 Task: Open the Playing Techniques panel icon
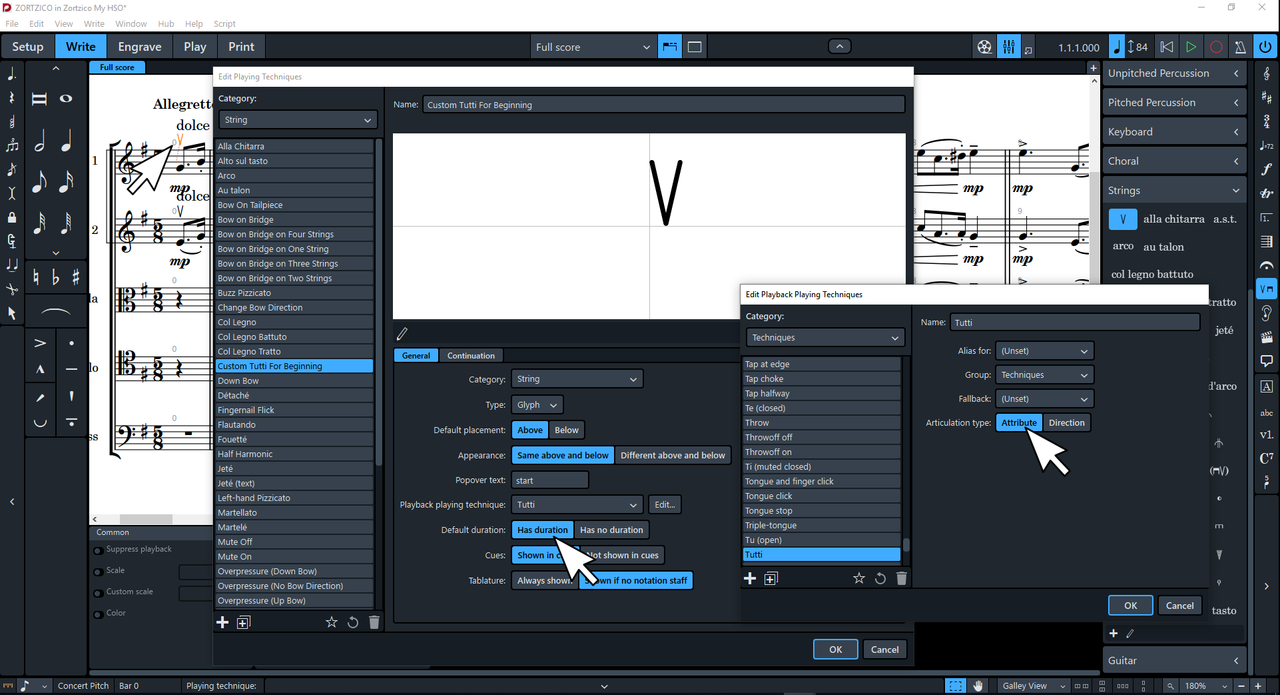[1267, 289]
